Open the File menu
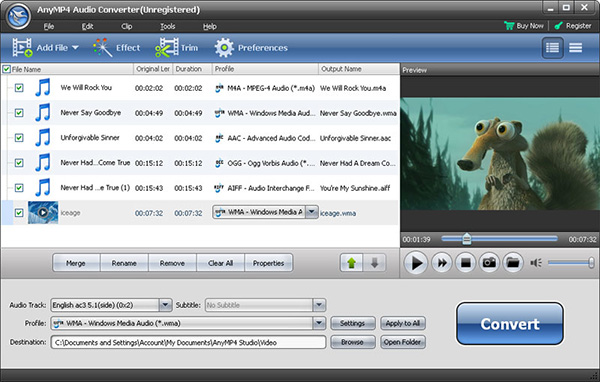 [49, 26]
